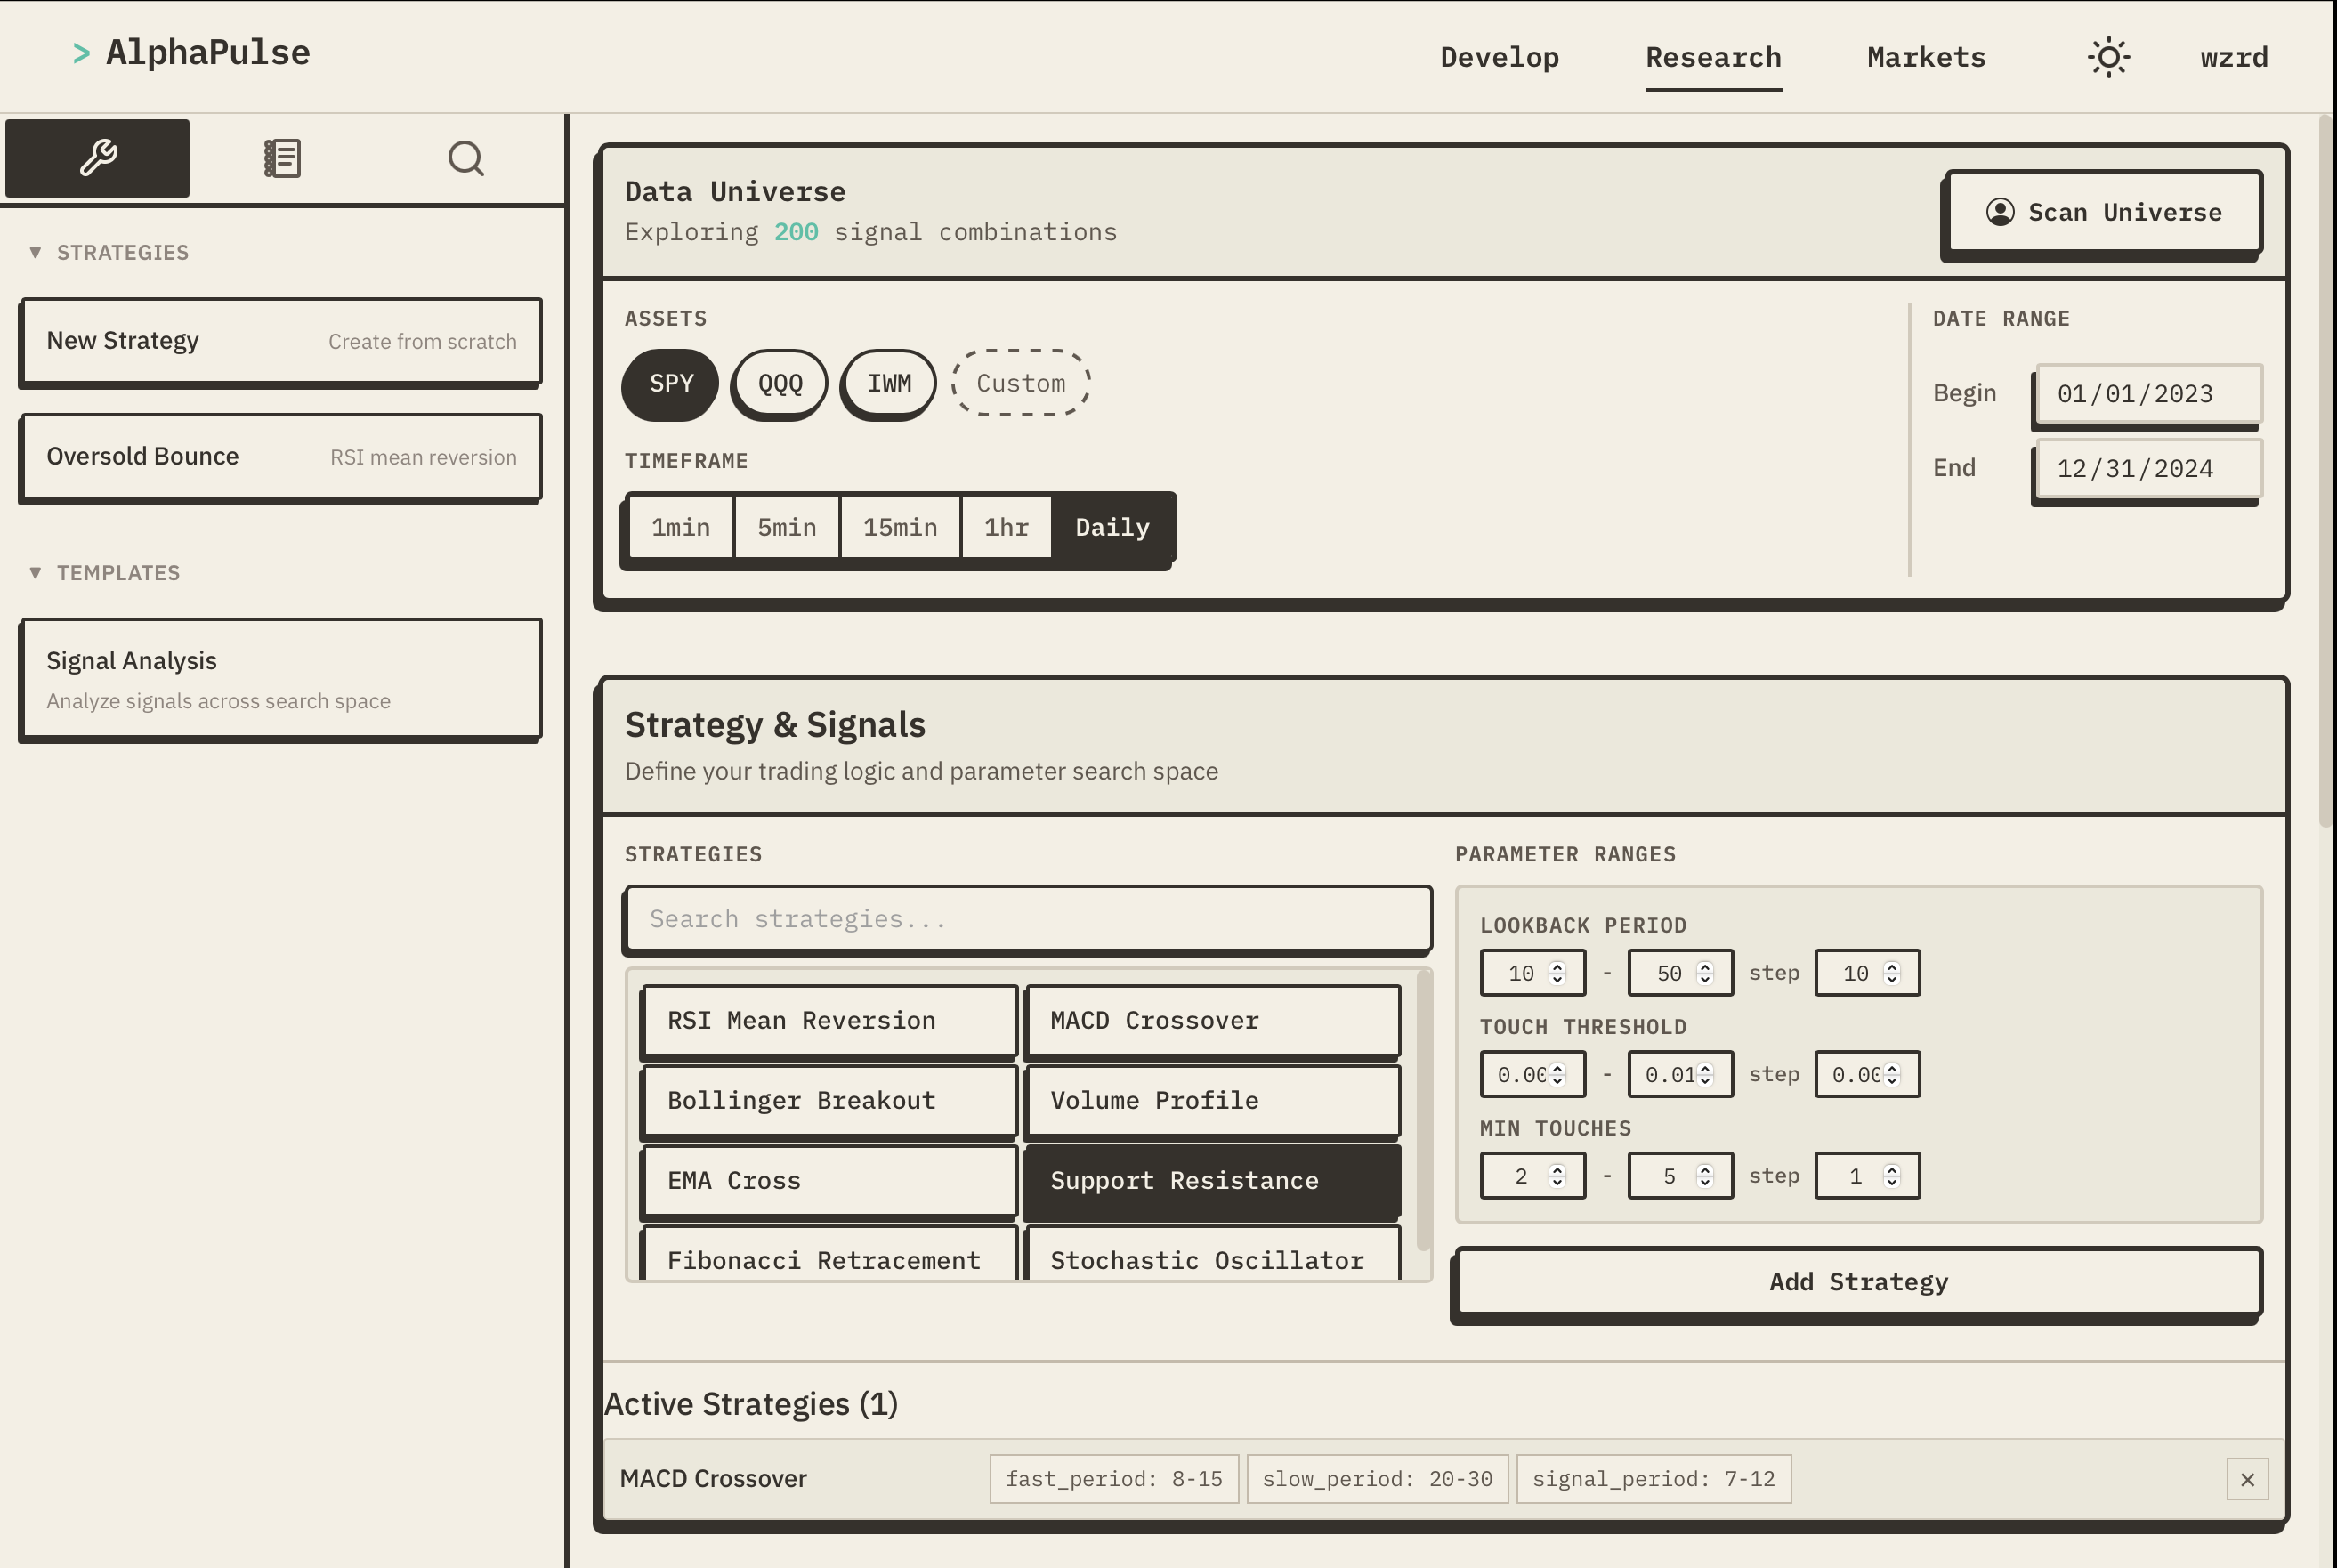
Task: Collapse the TEMPLATES sidebar section
Action: 36,573
